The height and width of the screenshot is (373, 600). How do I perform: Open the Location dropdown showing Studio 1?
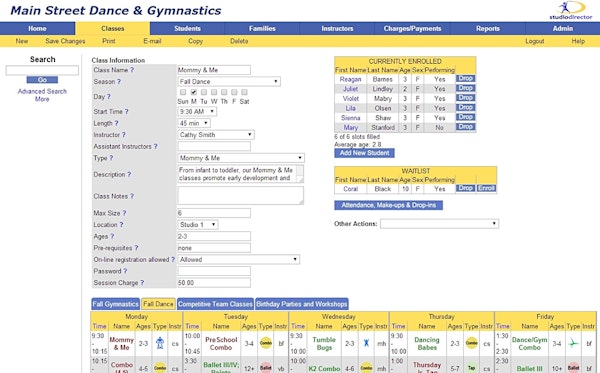(x=198, y=225)
